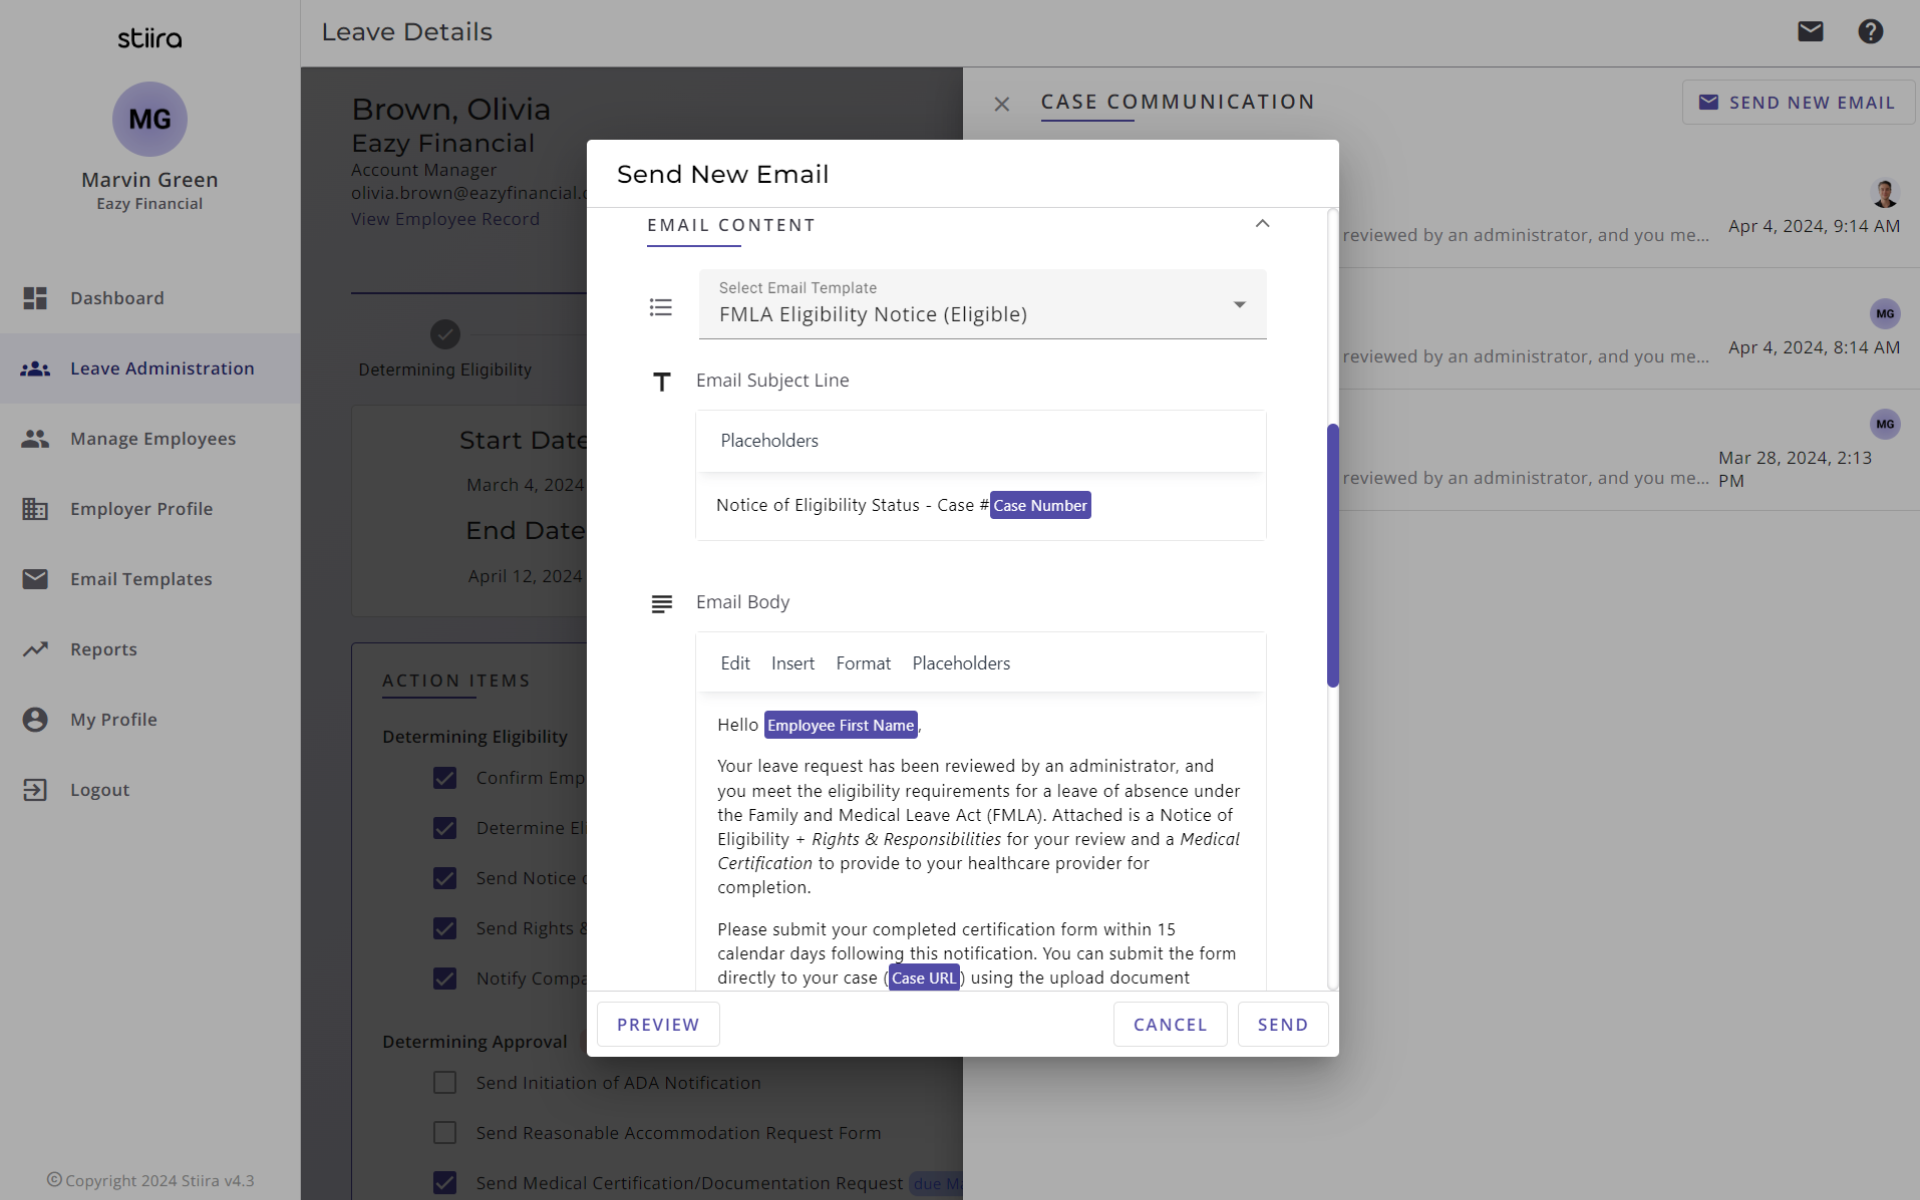Open Employer Profile sidebar item
The width and height of the screenshot is (1920, 1200).
140,509
